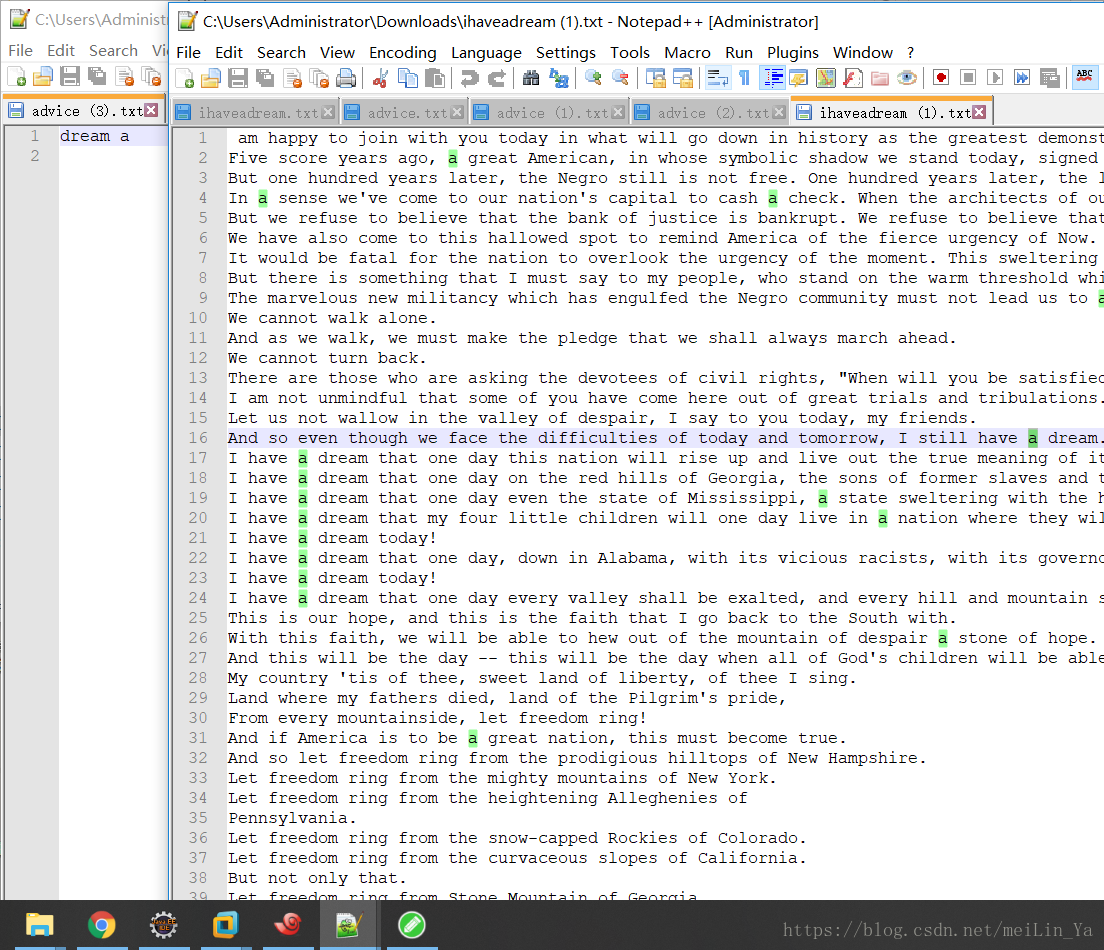1104x950 pixels.
Task: Click the Notepad++ taskbar icon
Action: pos(349,924)
